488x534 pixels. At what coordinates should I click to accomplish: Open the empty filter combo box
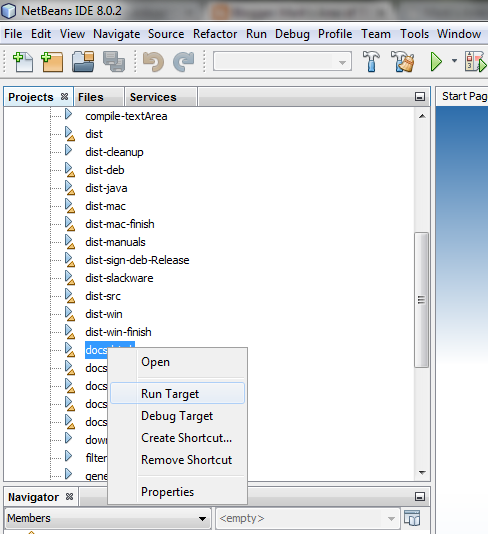click(308, 518)
